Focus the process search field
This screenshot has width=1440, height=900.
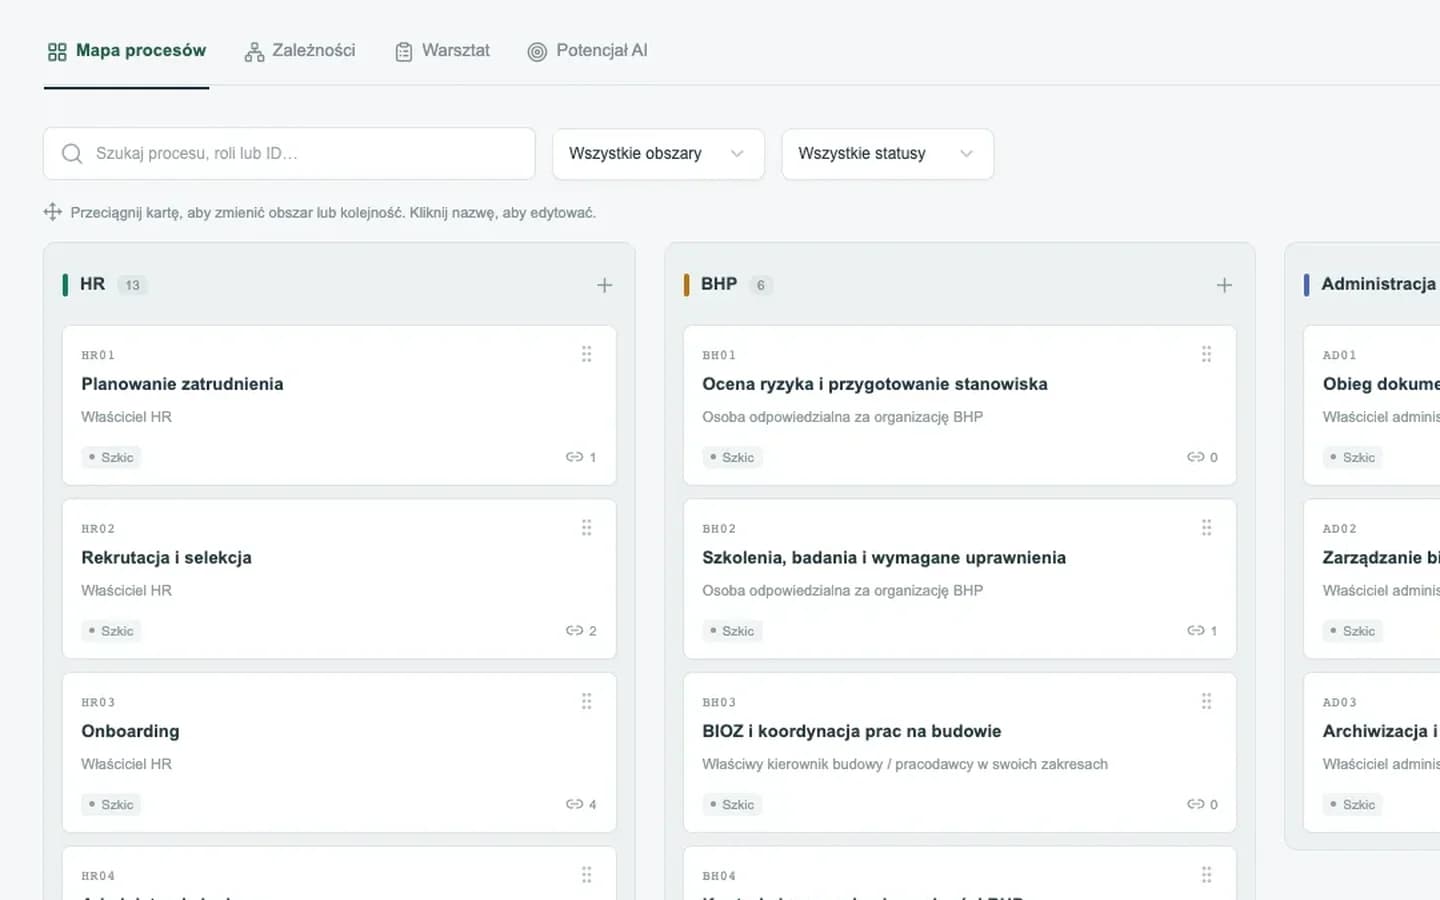tap(289, 153)
